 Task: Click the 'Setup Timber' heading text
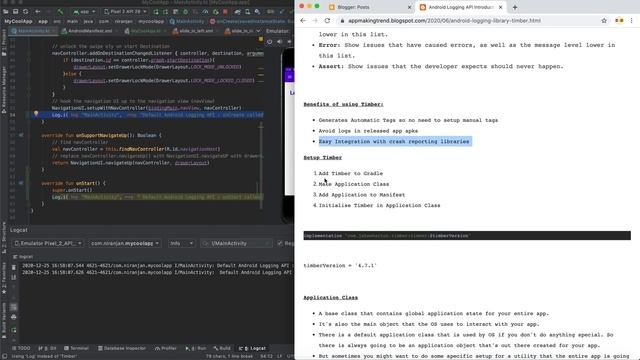click(322, 158)
